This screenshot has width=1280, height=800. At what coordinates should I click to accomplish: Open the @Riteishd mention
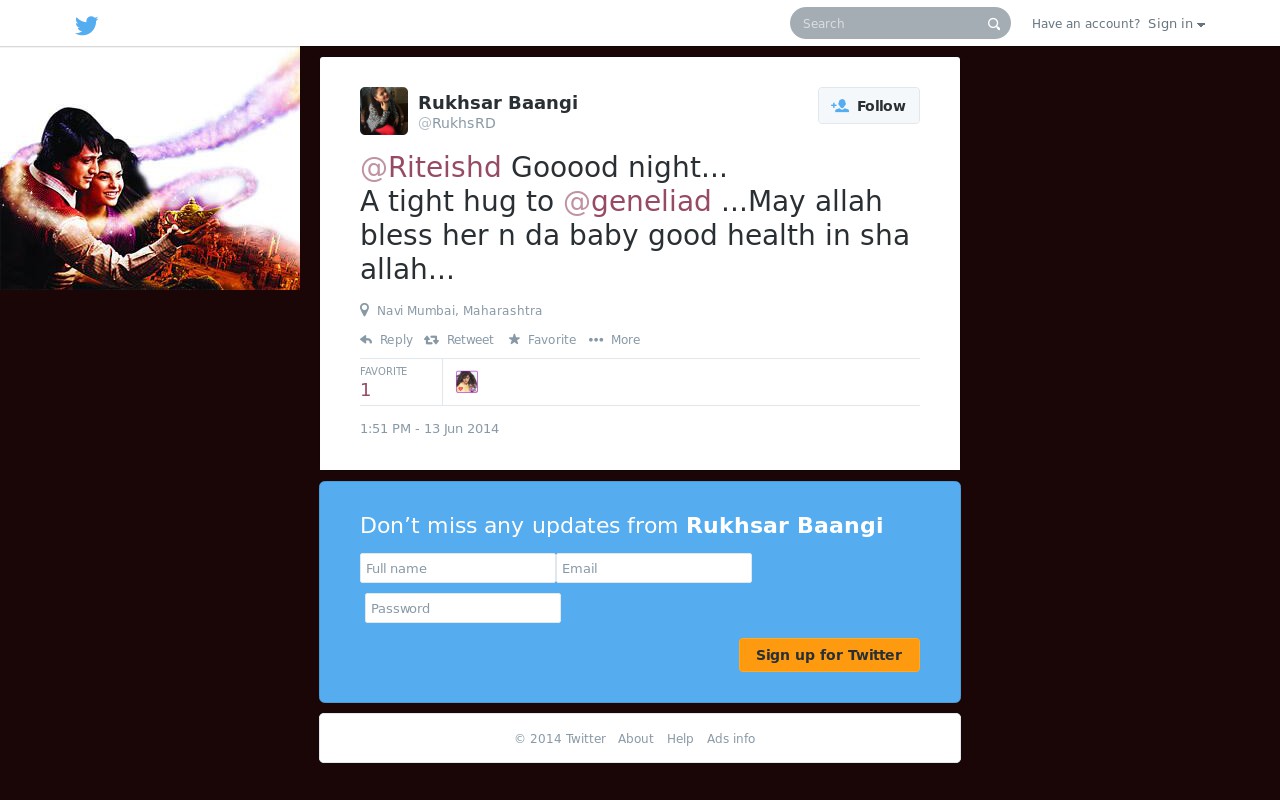(431, 167)
